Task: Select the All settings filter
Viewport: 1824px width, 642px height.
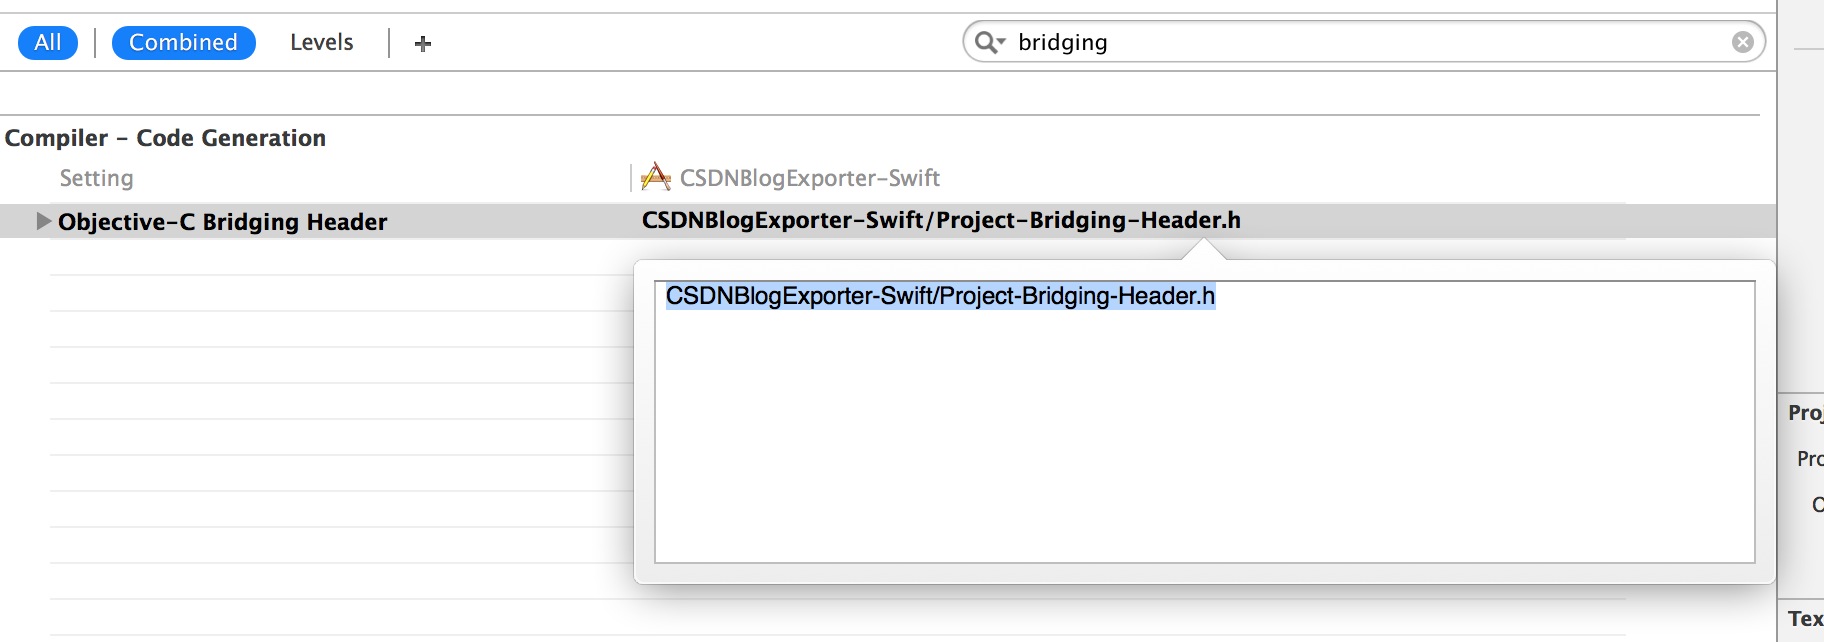Action: point(48,42)
